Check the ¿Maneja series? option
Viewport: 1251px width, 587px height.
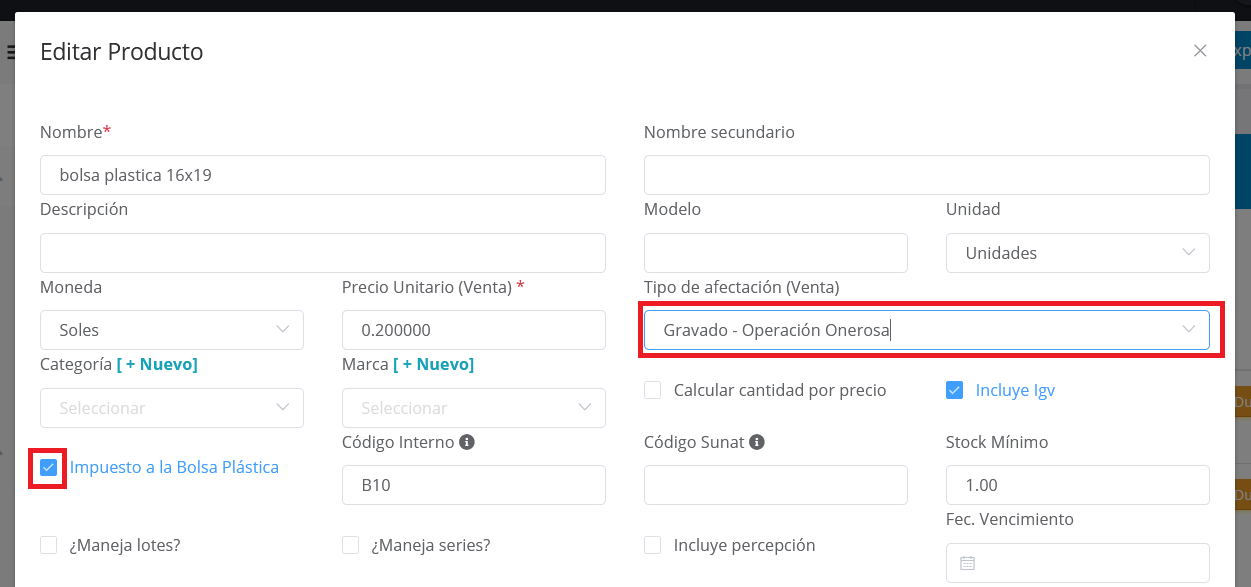tap(350, 545)
